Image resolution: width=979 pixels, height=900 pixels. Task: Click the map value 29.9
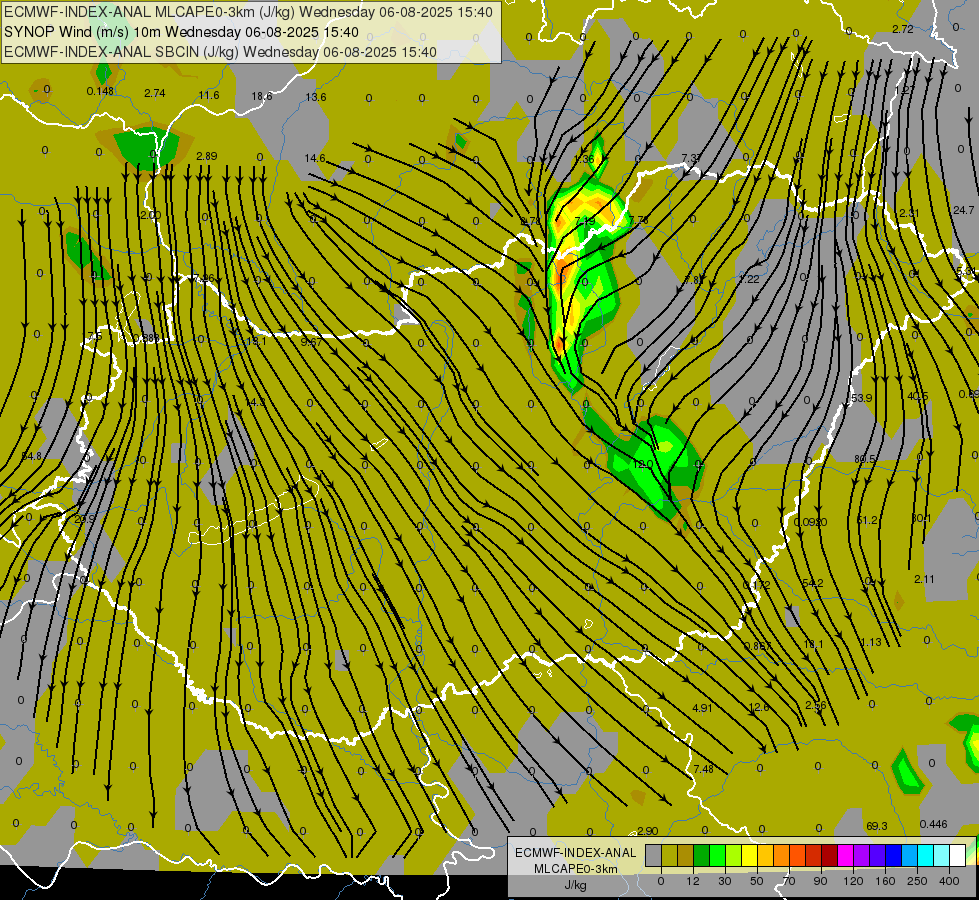click(85, 519)
